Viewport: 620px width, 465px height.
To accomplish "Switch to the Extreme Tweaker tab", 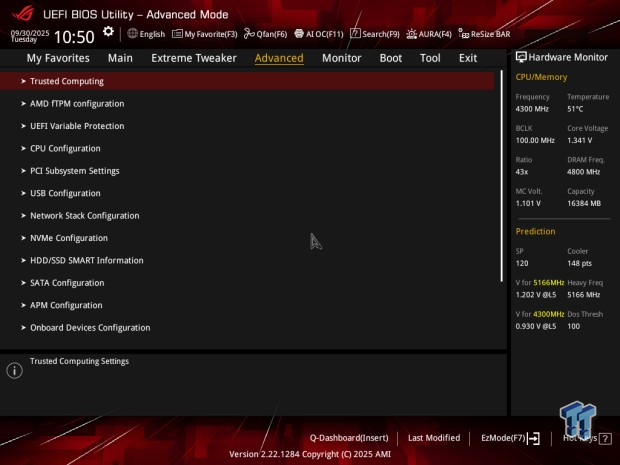I will coord(194,58).
